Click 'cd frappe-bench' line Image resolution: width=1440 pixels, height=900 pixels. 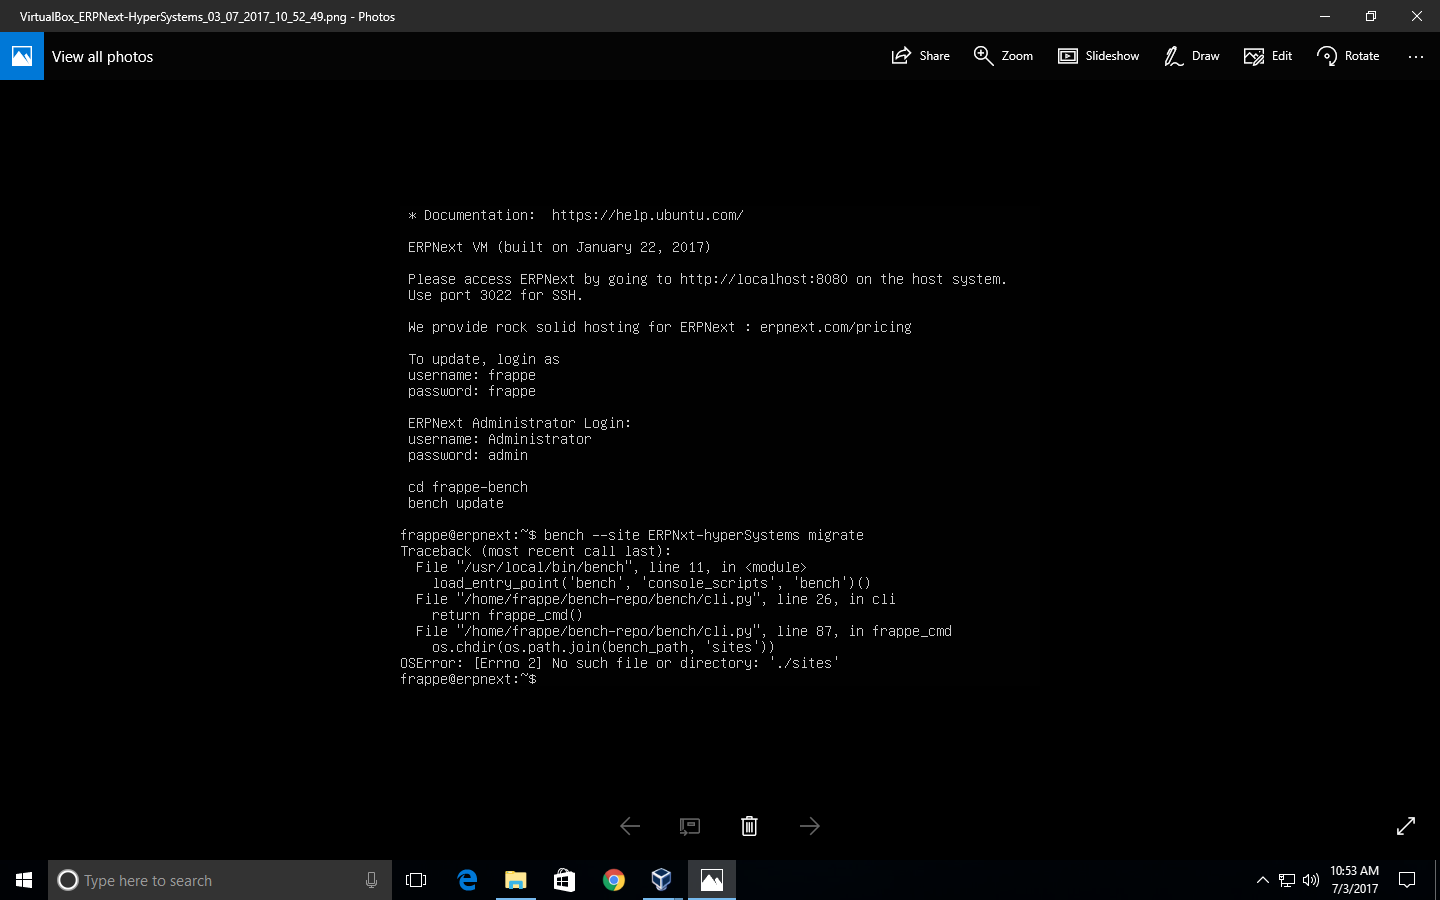(468, 487)
